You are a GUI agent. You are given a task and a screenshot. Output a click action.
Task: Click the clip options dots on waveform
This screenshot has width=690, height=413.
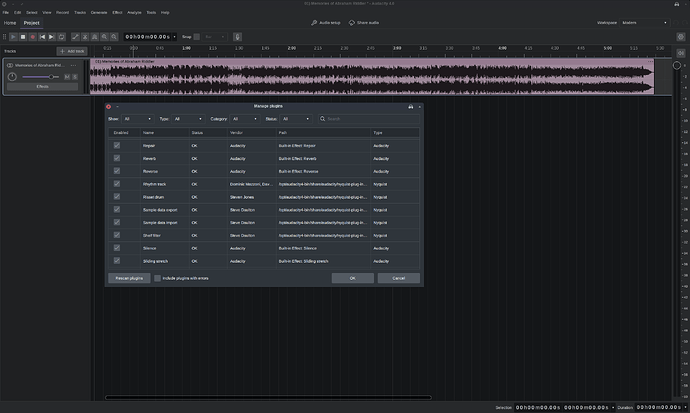pyautogui.click(x=650, y=62)
